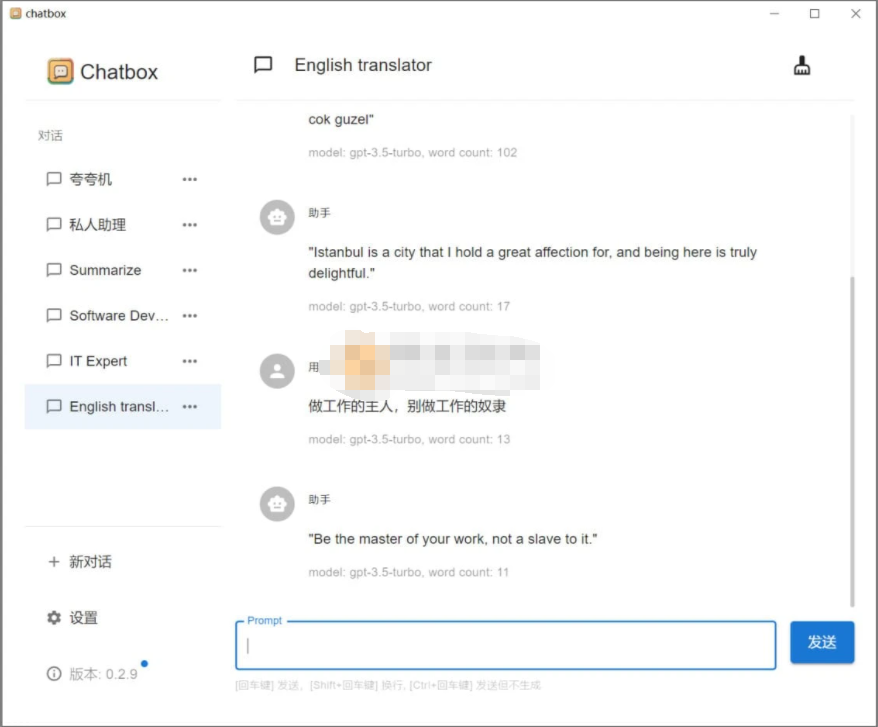Viewport: 878px width, 727px height.
Task: Click the assistant robot avatar icon
Action: coord(276,217)
